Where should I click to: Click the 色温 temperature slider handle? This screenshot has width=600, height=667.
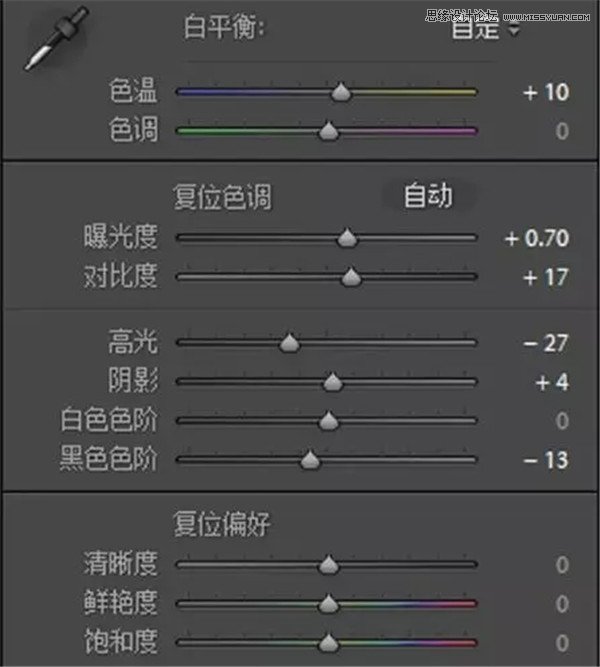point(341,93)
